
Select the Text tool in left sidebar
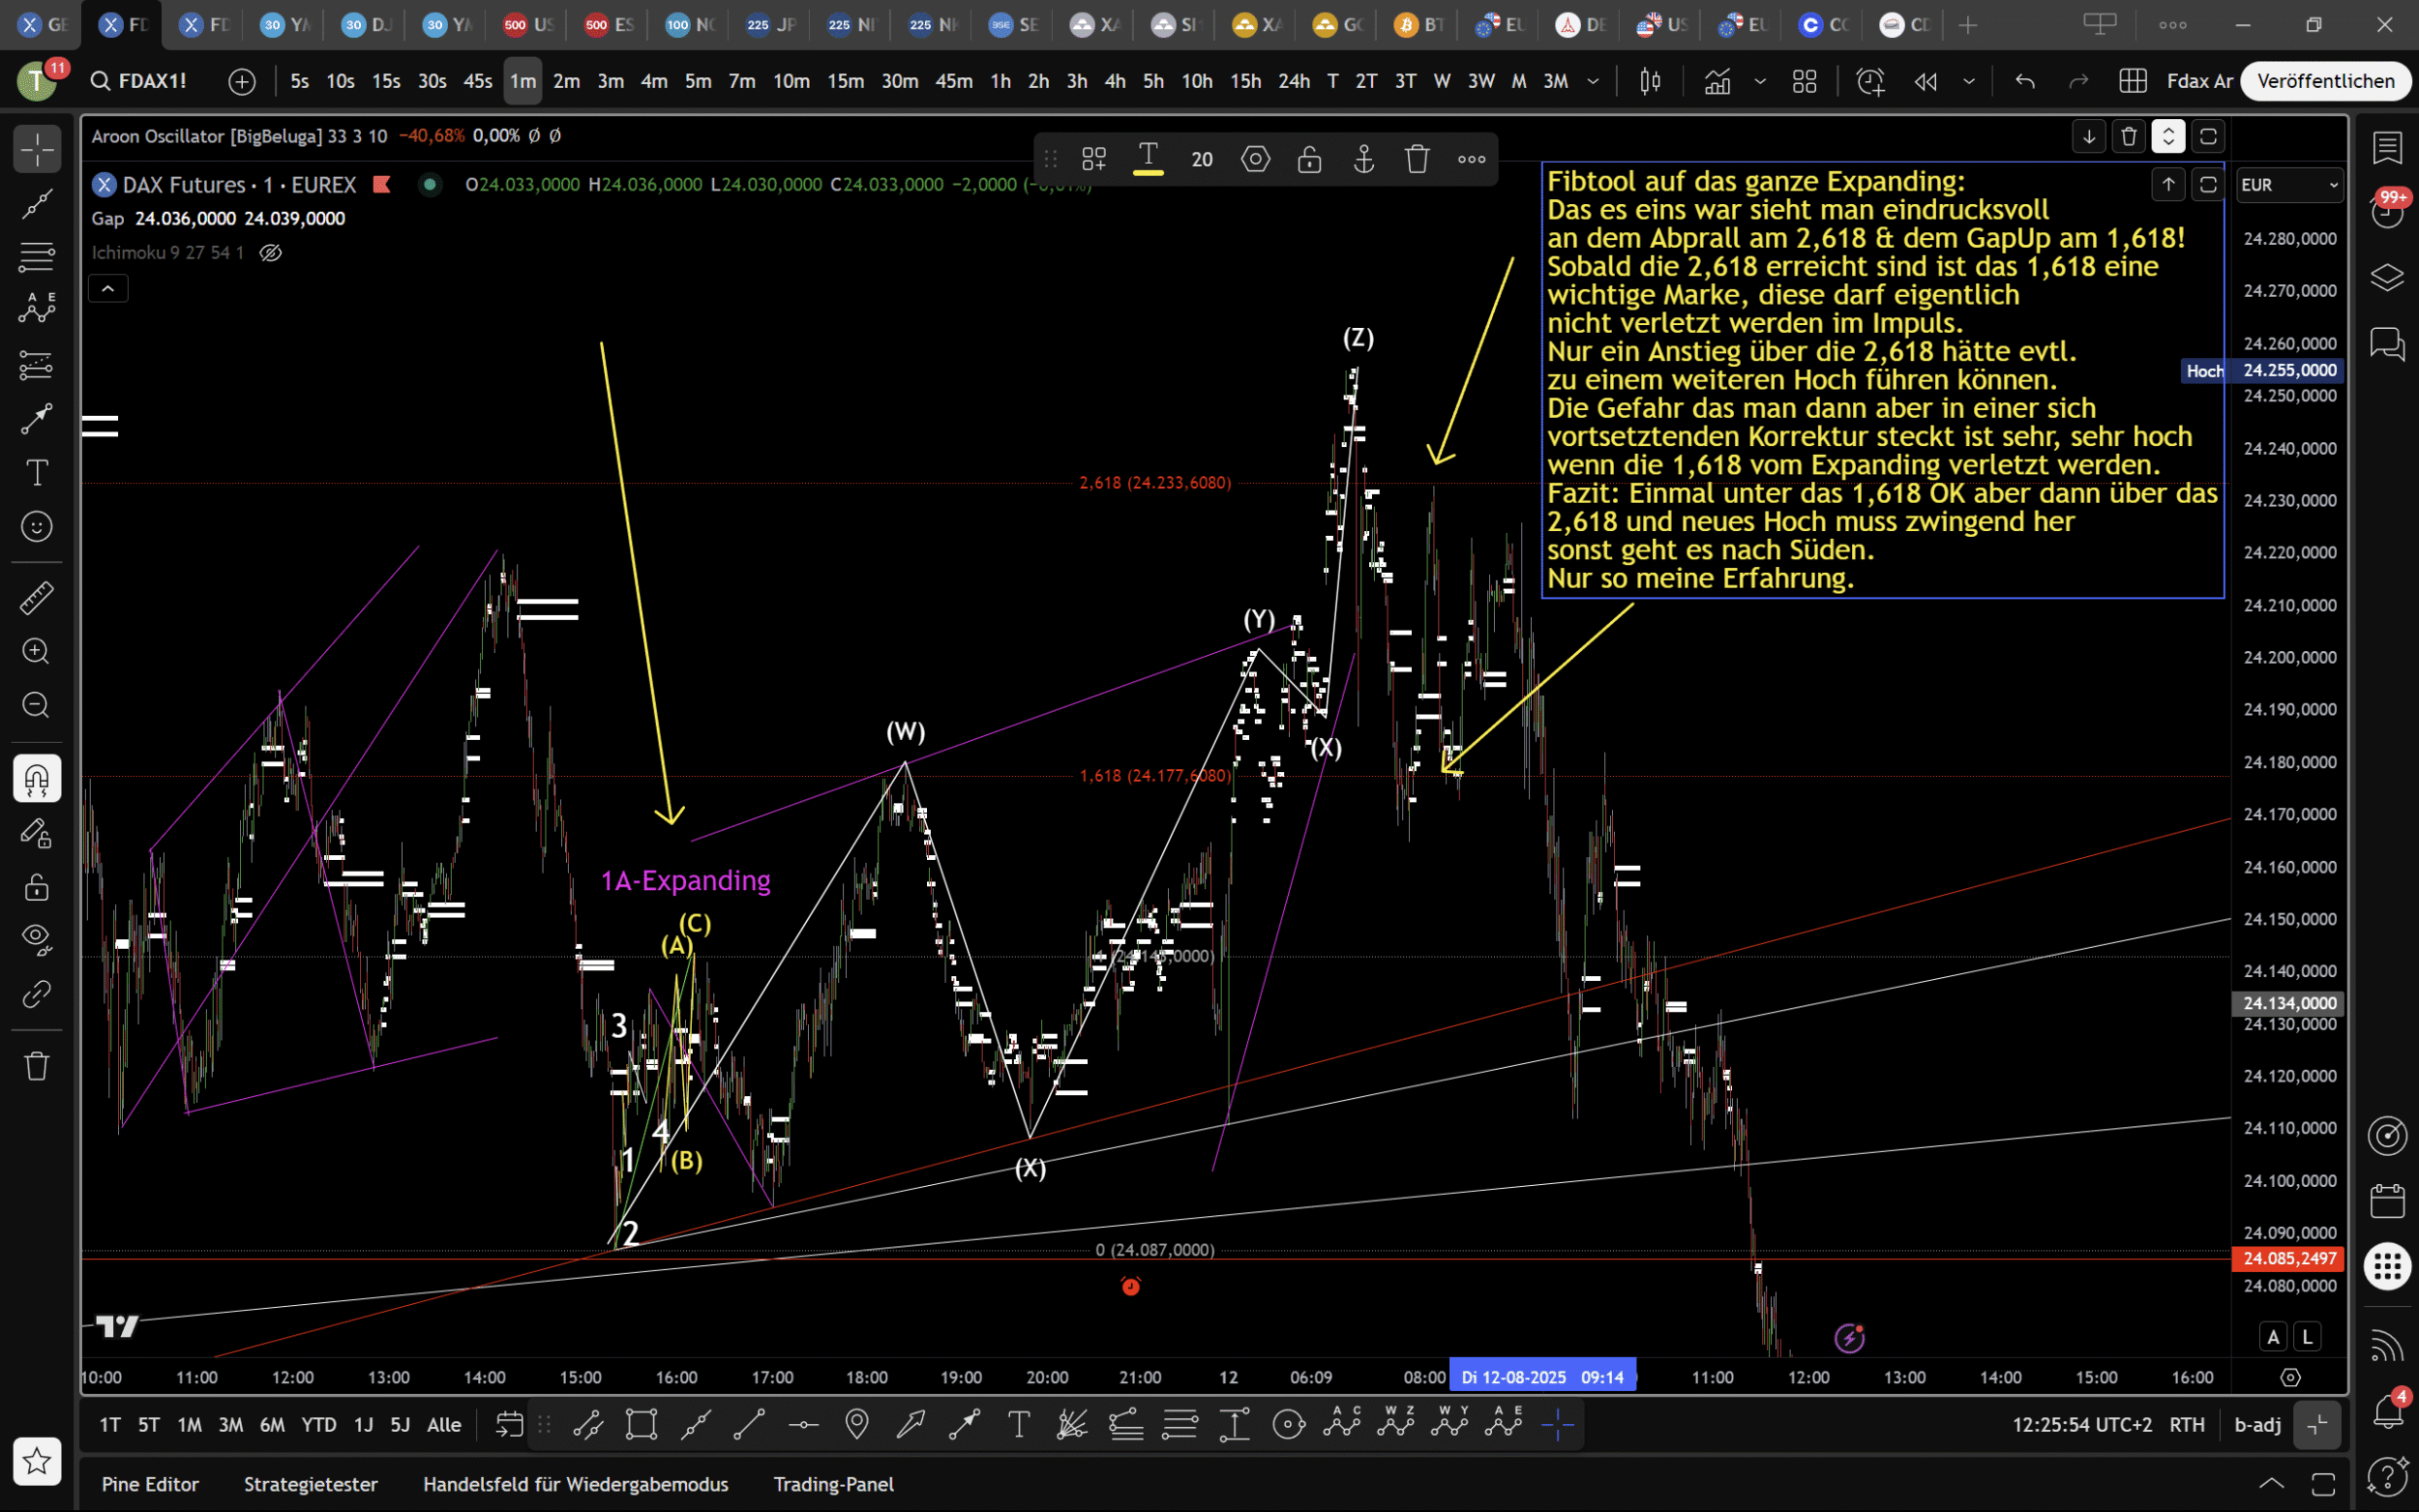tap(37, 472)
